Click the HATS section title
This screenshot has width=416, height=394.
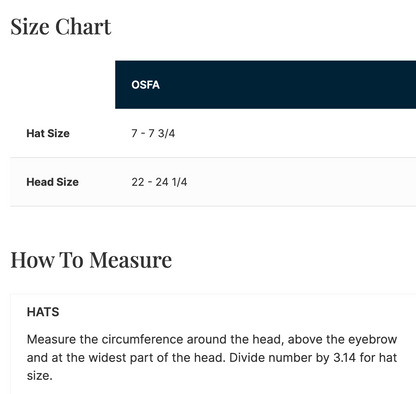43,312
